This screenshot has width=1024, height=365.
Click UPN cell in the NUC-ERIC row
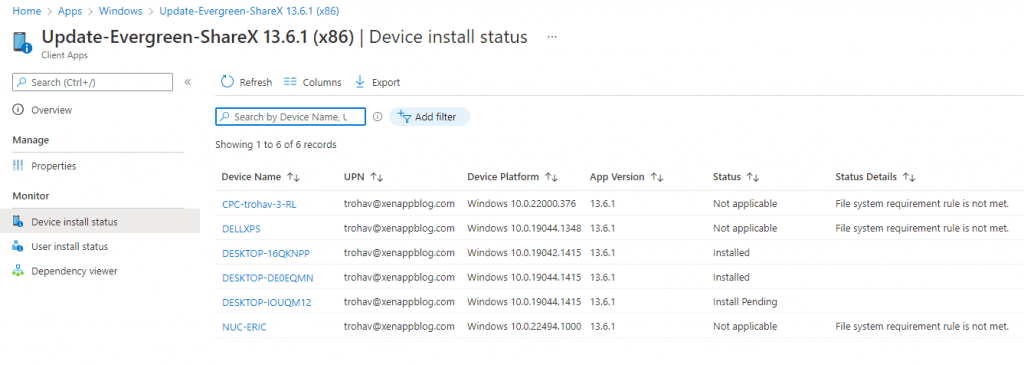[399, 327]
